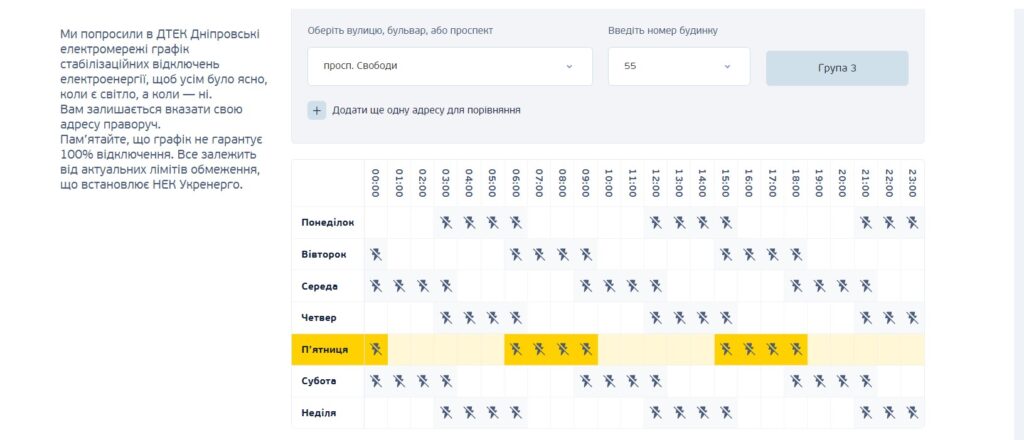Image resolution: width=1024 pixels, height=440 pixels.
Task: Click the plus icon to add another address
Action: coord(317,110)
